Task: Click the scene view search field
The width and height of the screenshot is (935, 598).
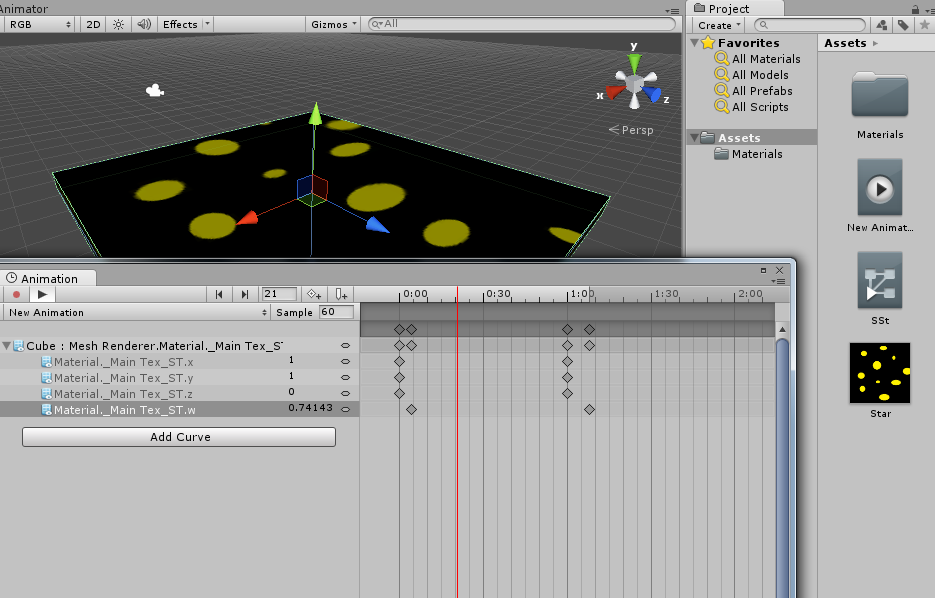Action: (x=522, y=24)
